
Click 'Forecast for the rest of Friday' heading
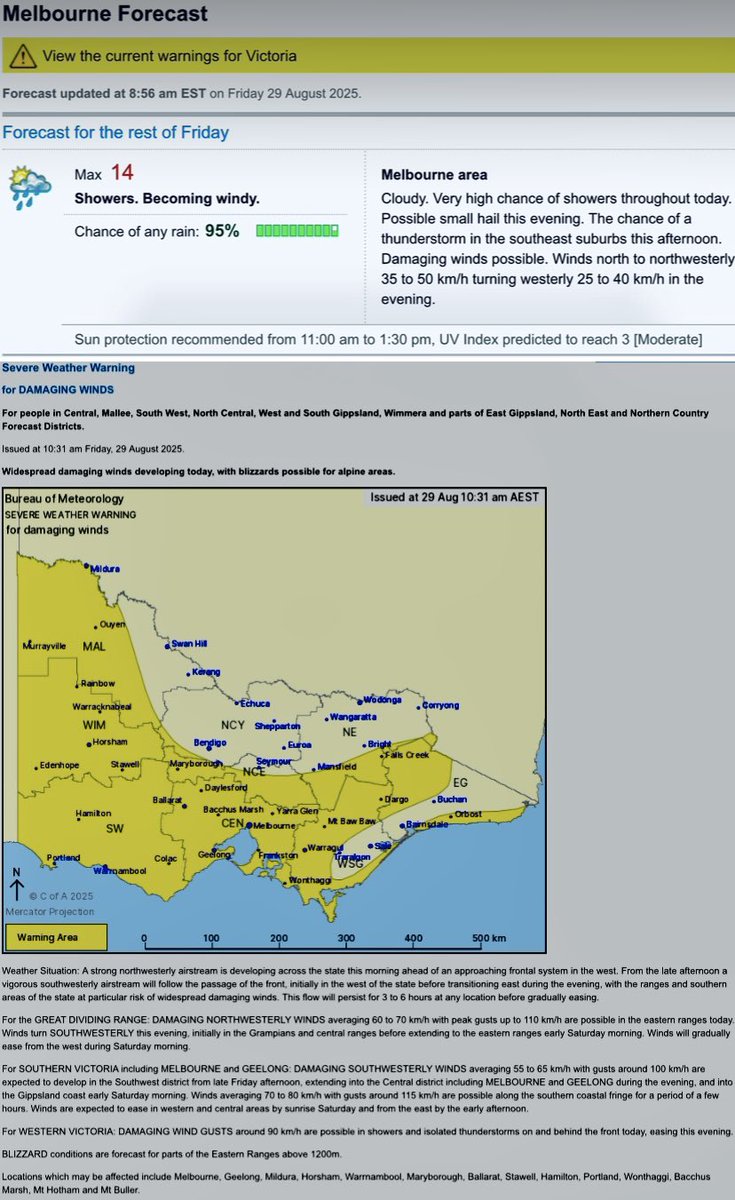(116, 132)
